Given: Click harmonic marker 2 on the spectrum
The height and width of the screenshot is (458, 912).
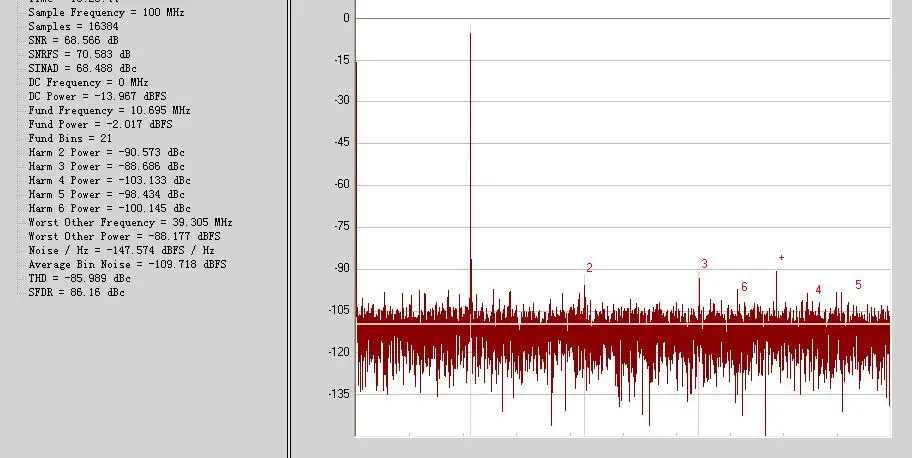Looking at the screenshot, I should pos(589,268).
